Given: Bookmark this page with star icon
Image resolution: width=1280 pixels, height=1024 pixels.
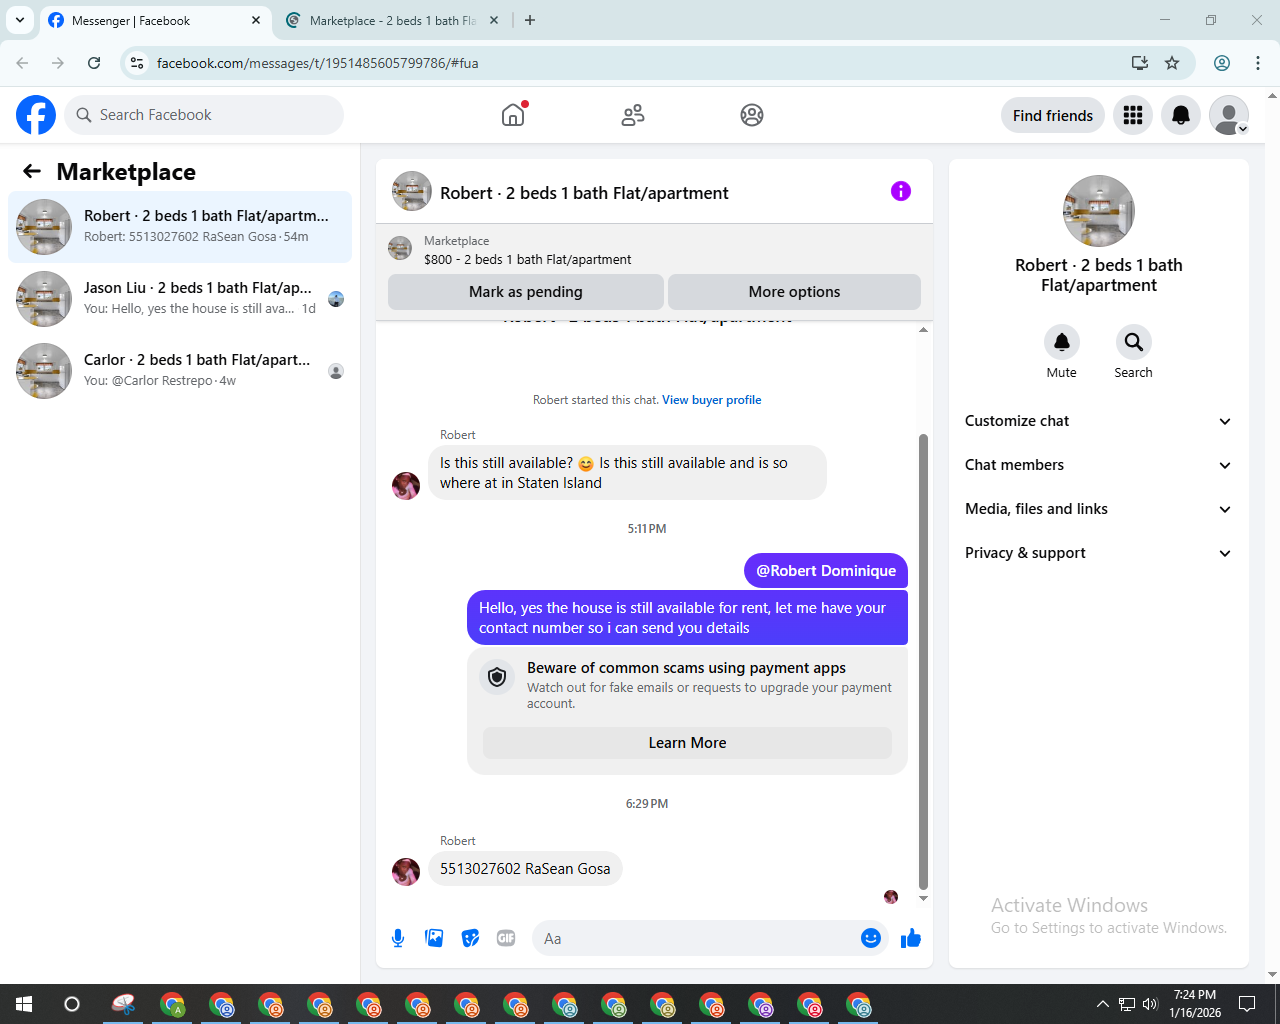Looking at the screenshot, I should 1172,63.
